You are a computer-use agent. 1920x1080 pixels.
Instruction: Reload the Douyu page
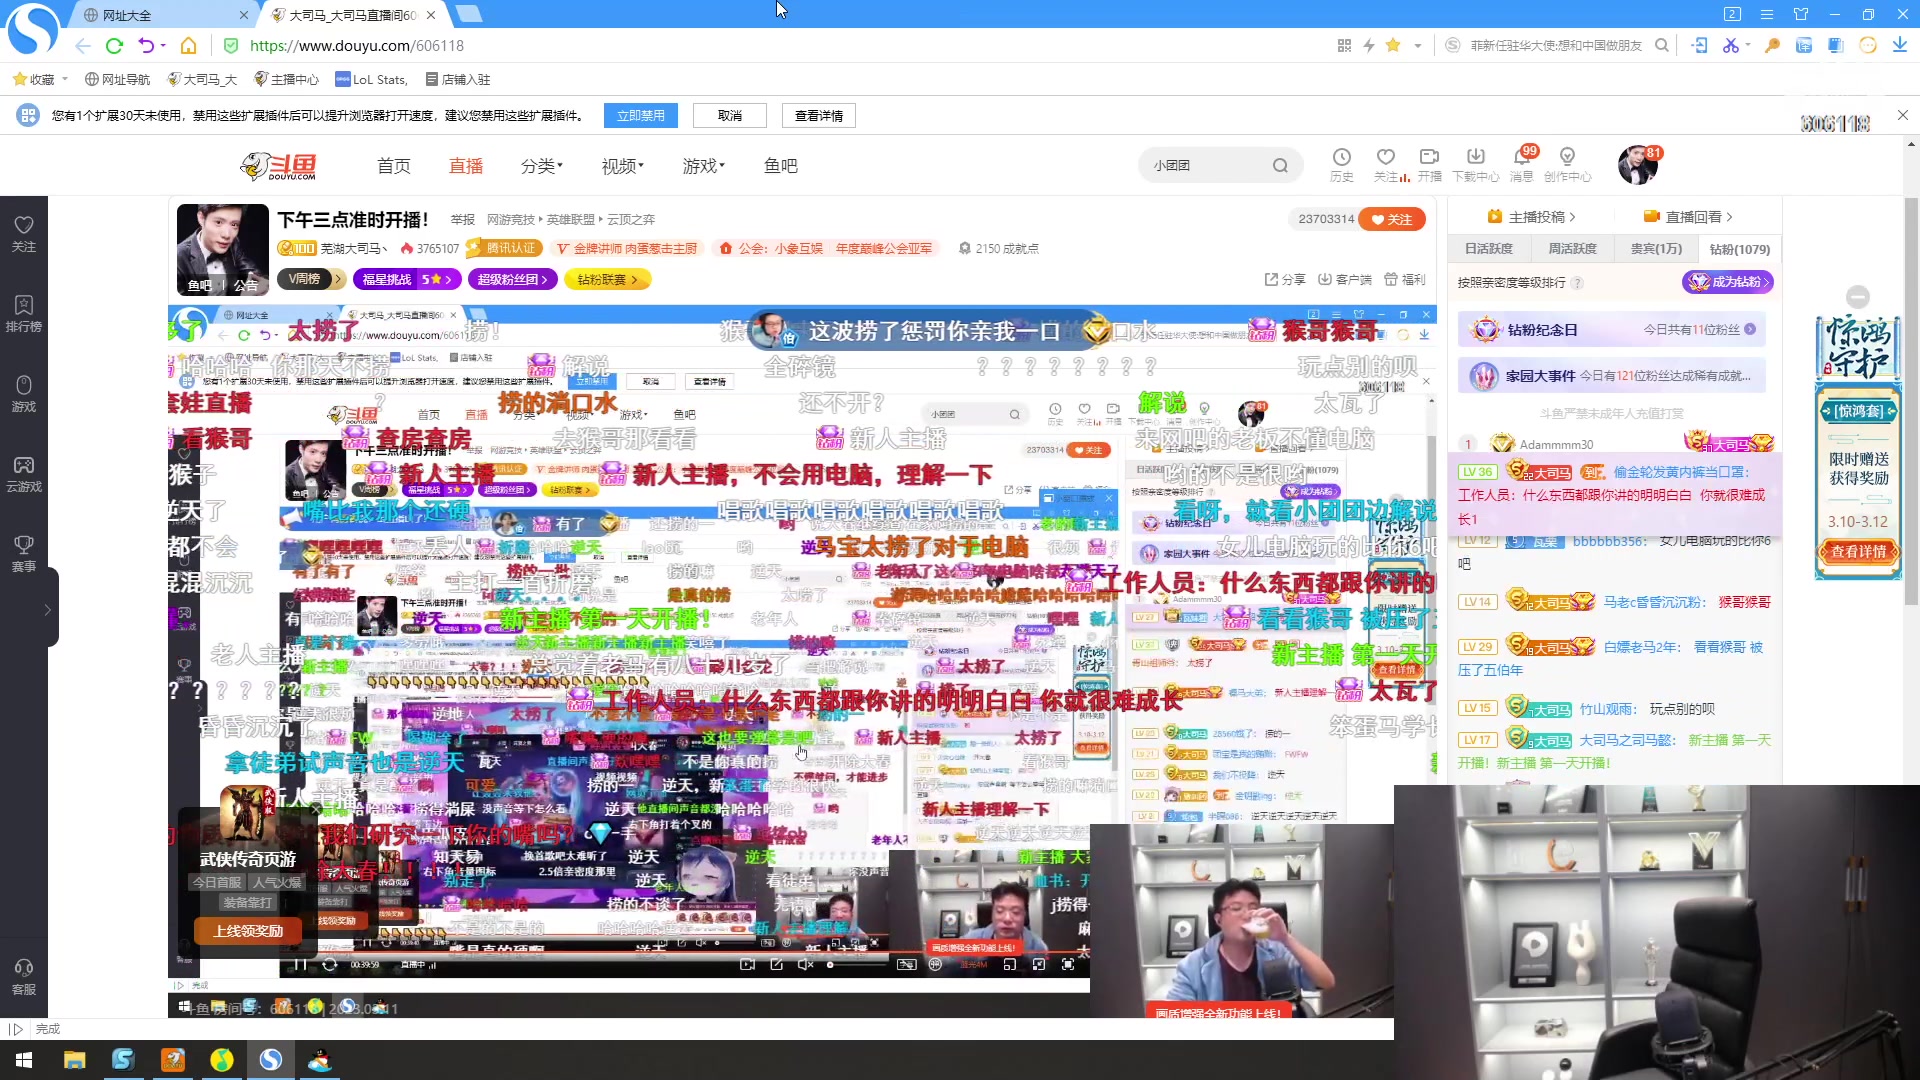click(x=114, y=46)
